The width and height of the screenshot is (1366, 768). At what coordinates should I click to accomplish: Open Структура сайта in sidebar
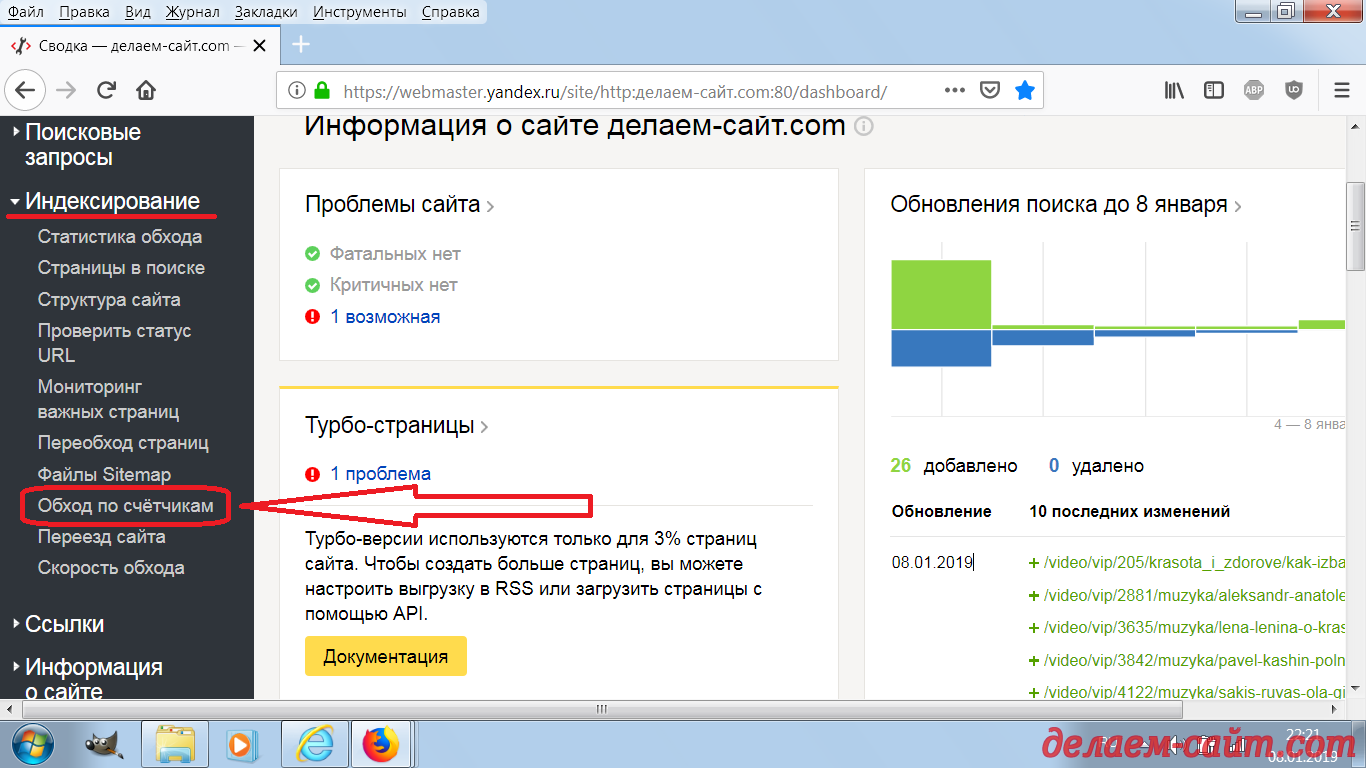click(x=109, y=300)
